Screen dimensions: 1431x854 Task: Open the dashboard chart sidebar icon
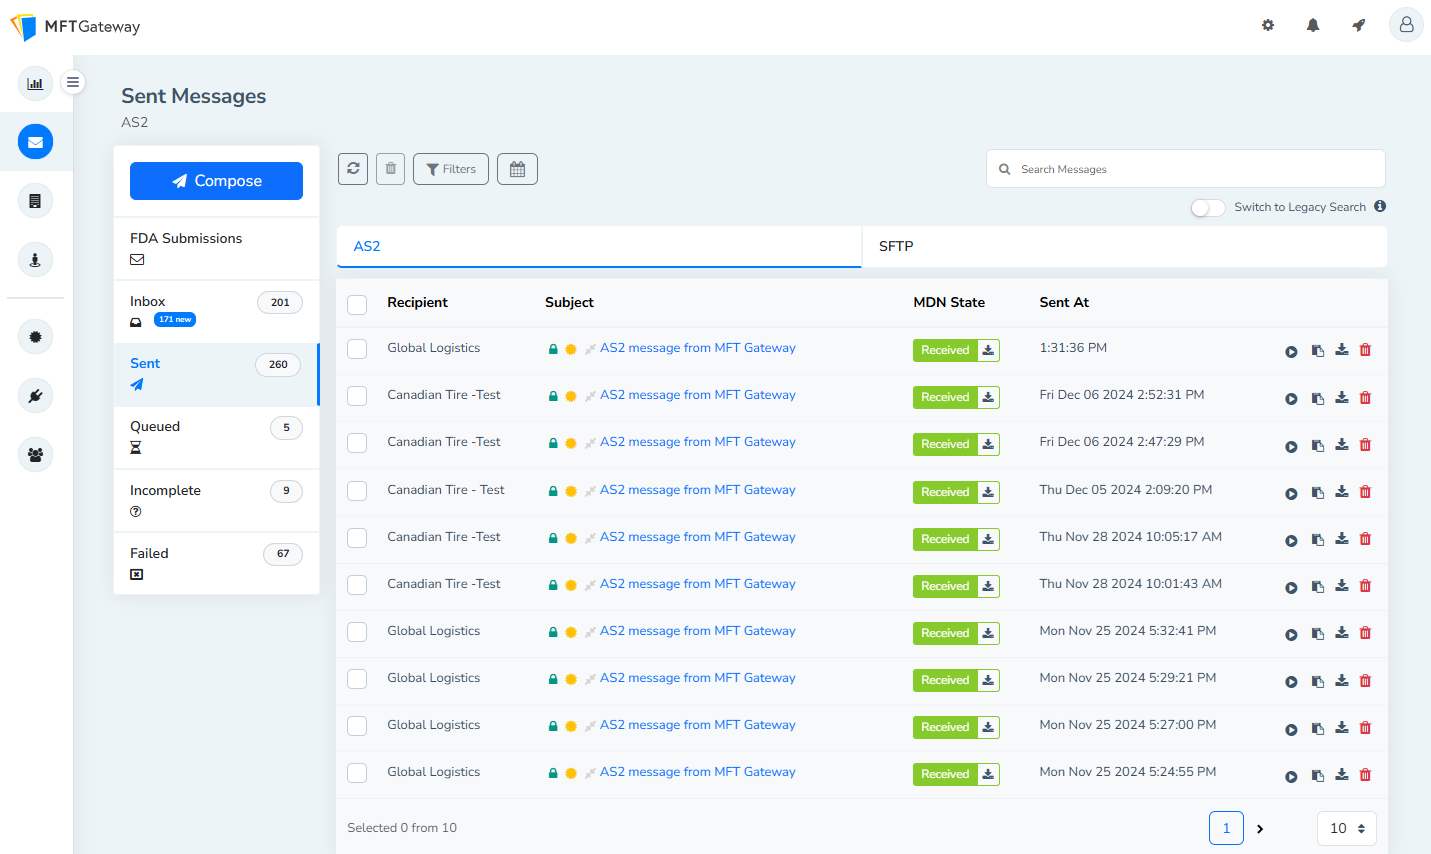35,83
